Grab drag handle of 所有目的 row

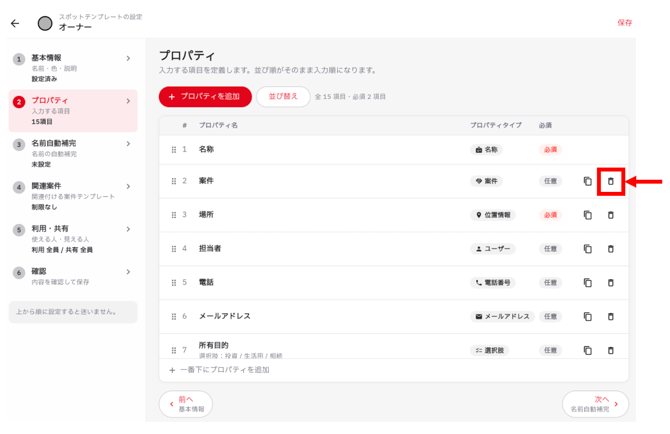[173, 350]
